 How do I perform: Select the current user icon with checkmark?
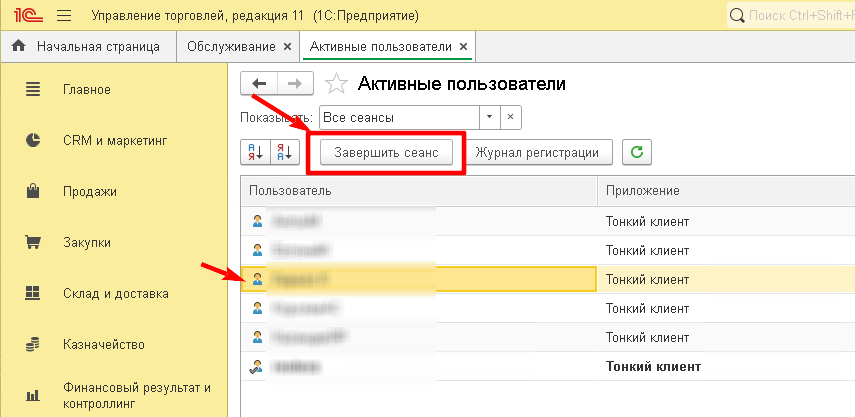(257, 366)
